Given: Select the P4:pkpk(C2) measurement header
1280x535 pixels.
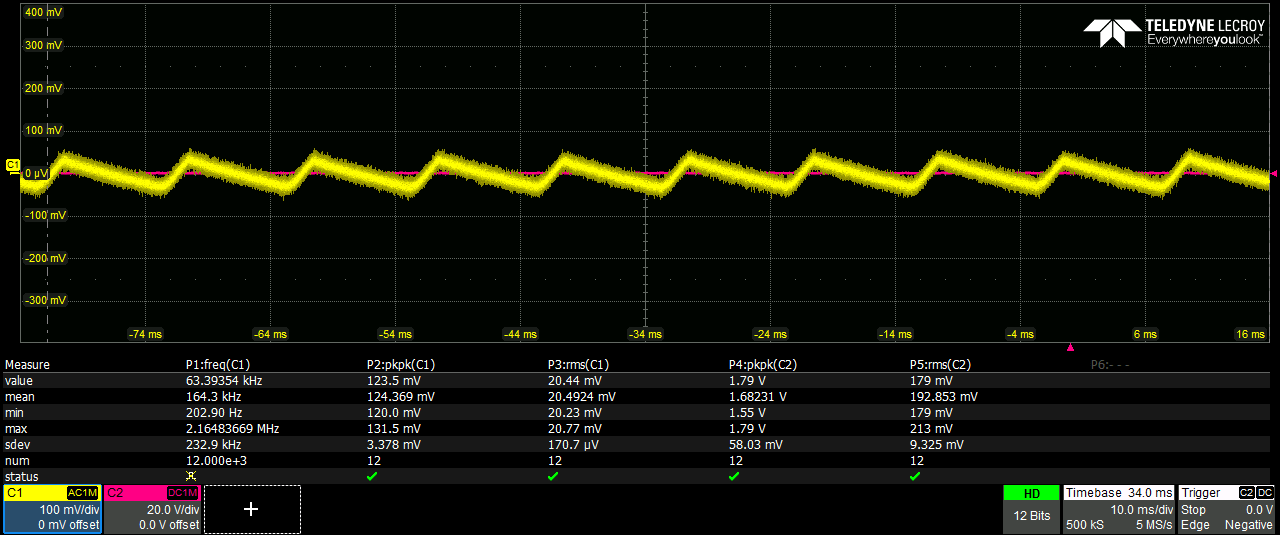Looking at the screenshot, I should [762, 365].
